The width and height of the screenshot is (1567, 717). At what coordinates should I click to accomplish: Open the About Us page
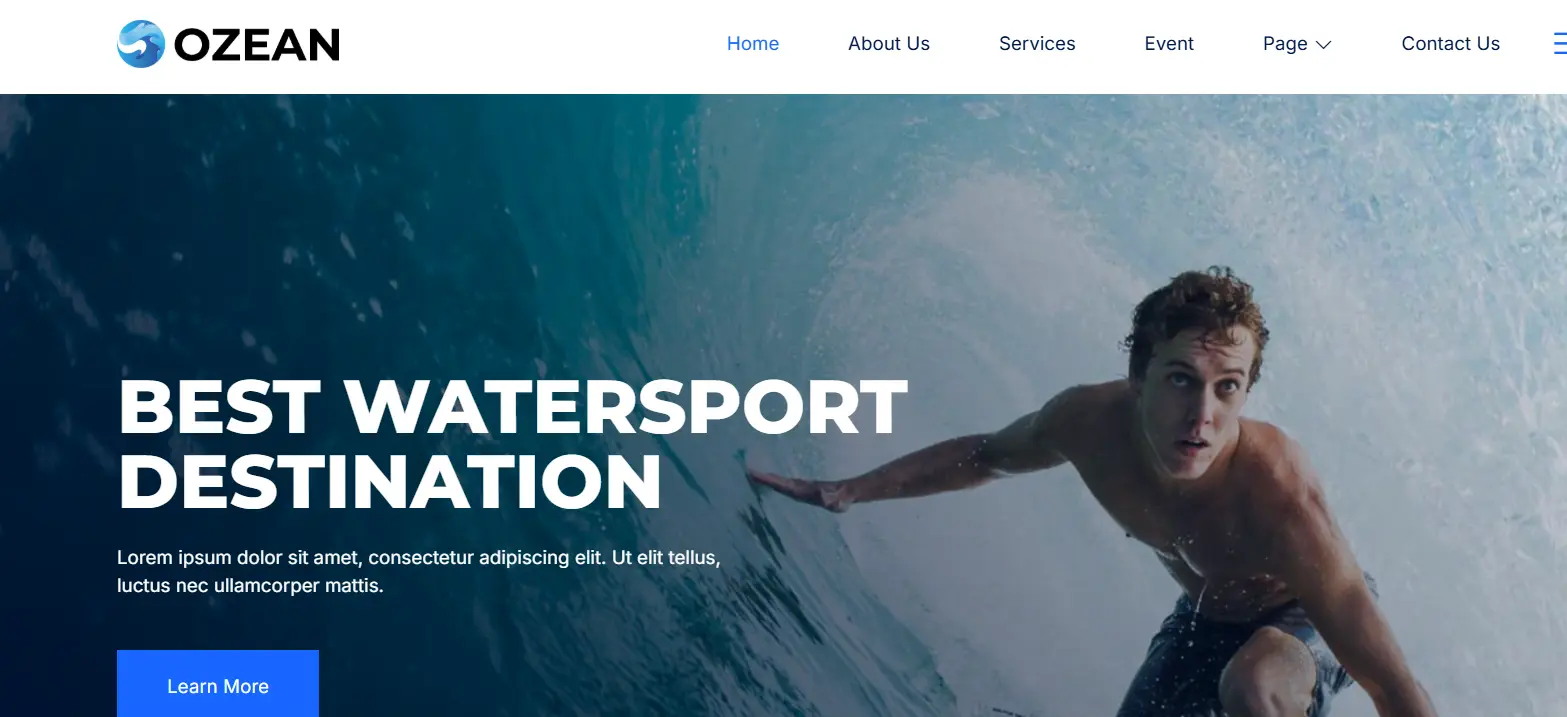point(889,44)
